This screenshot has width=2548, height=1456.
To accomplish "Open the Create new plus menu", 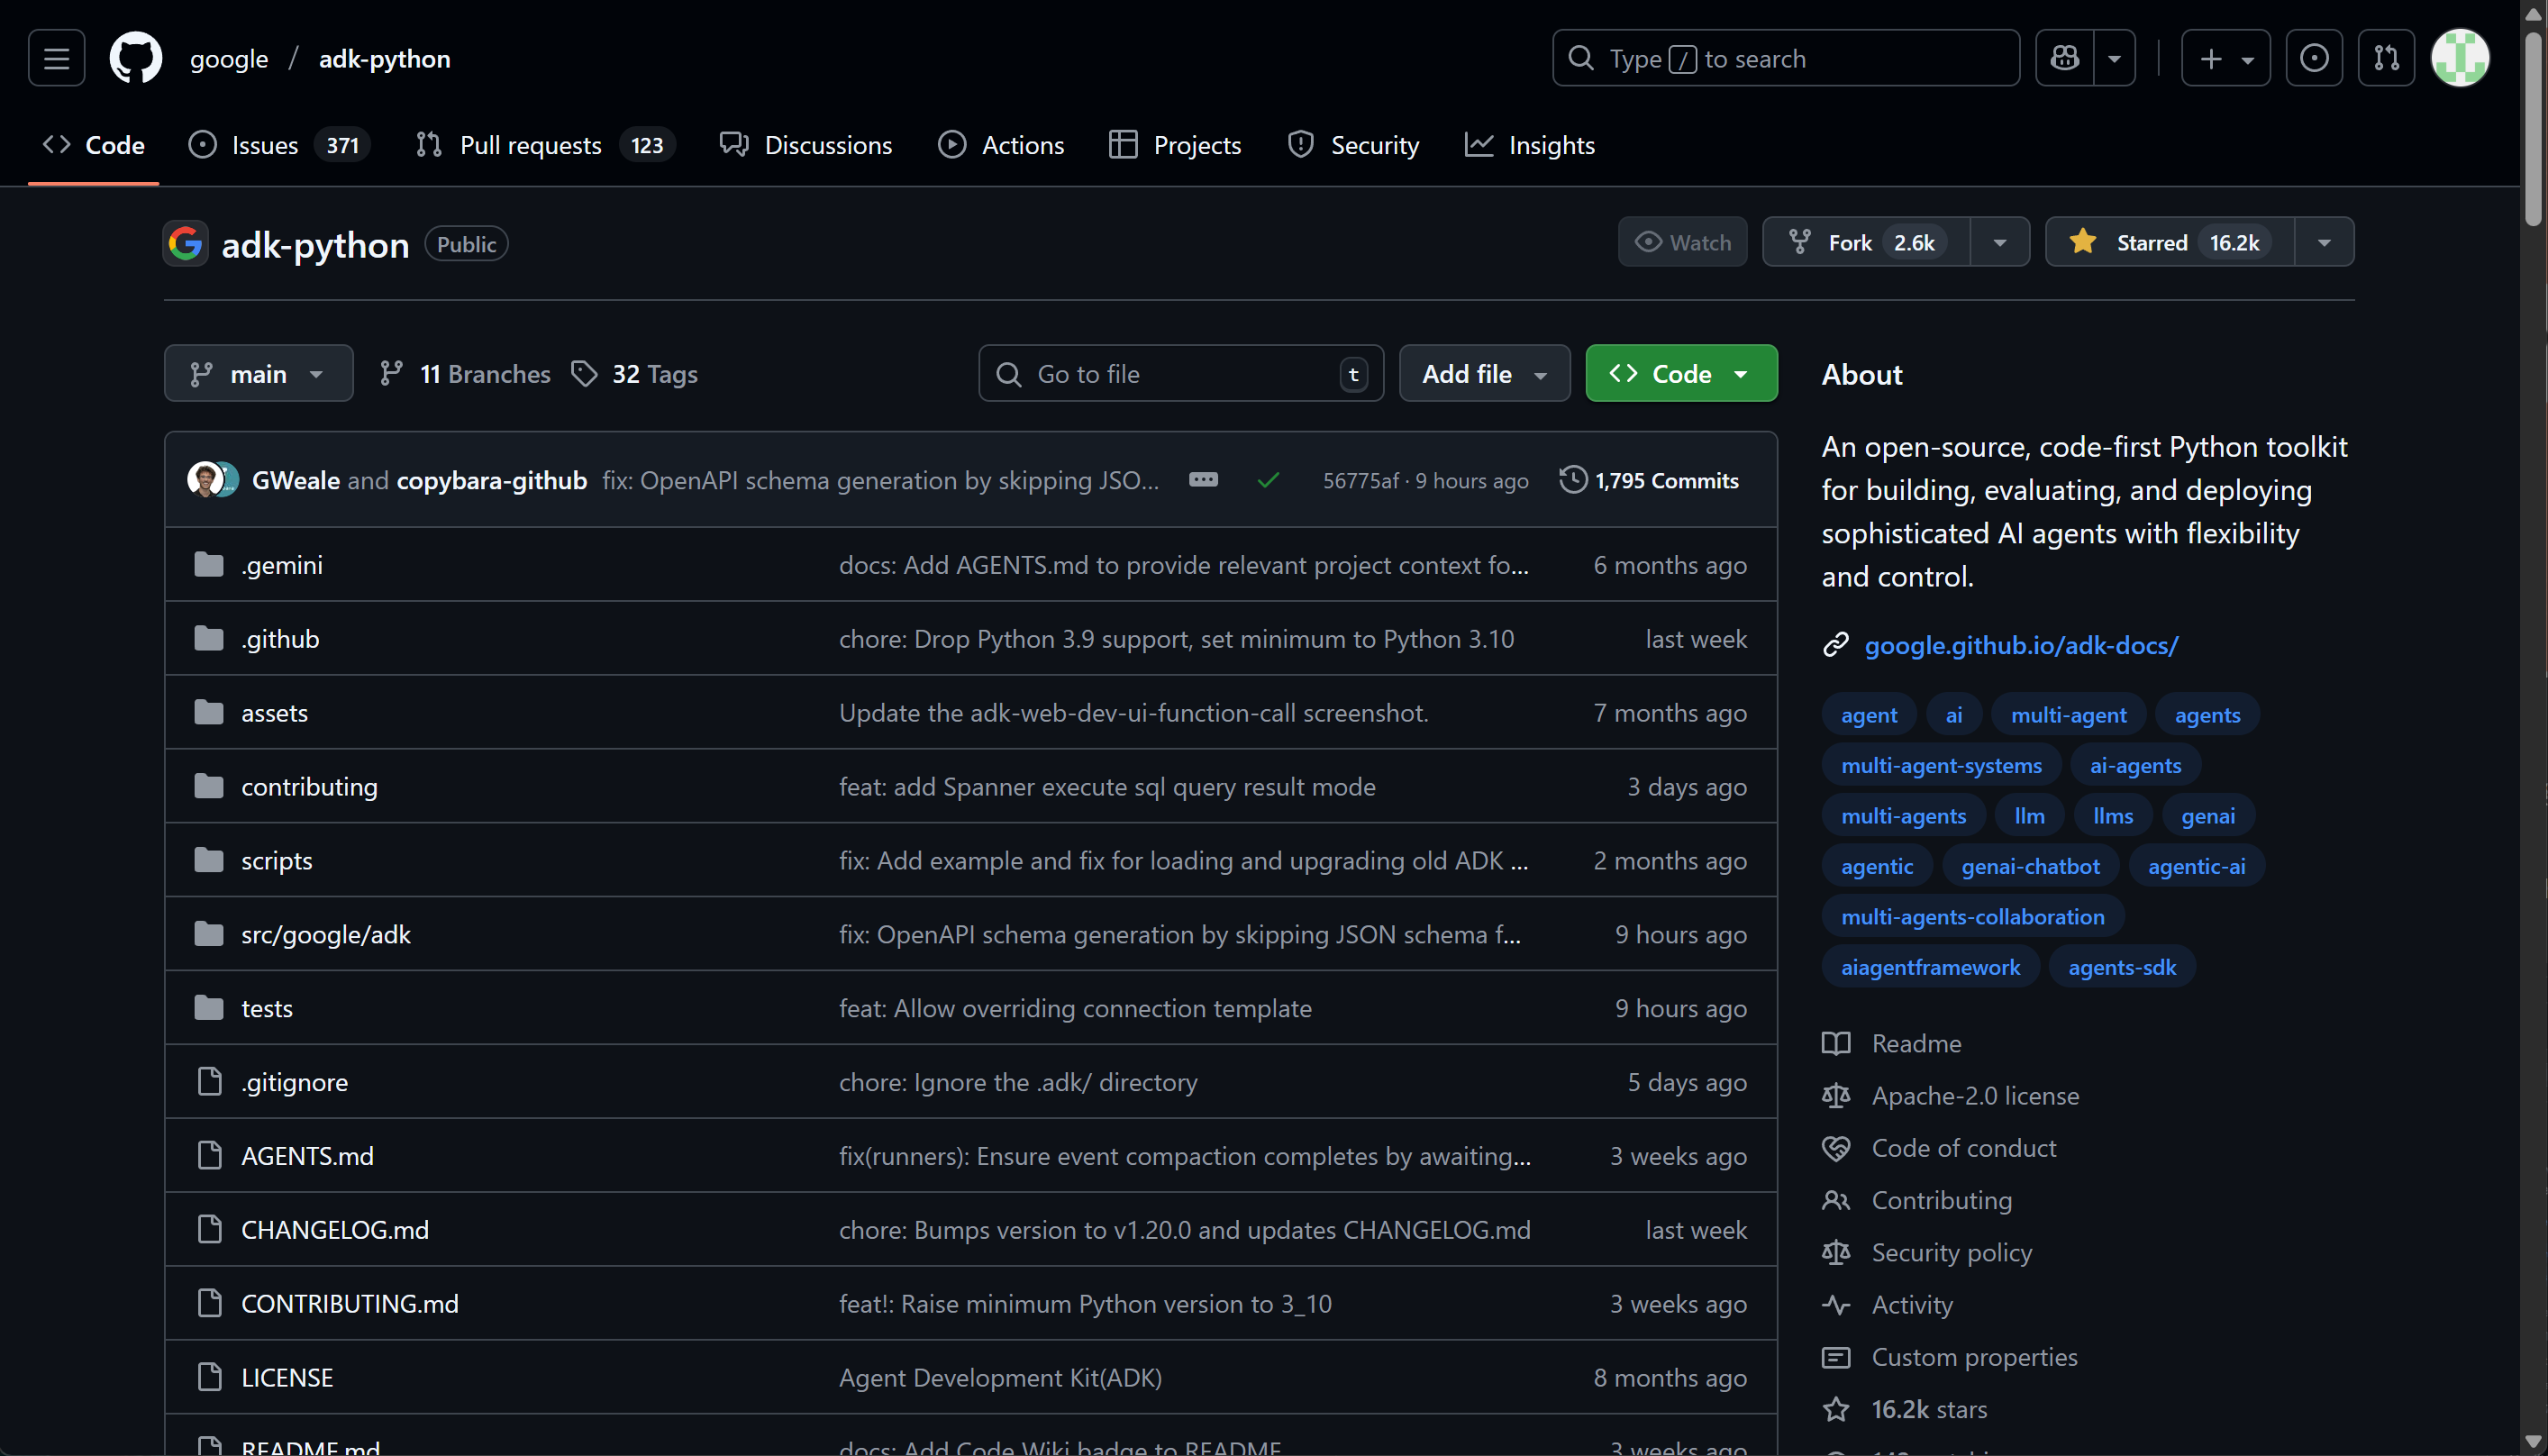I will (2225, 58).
